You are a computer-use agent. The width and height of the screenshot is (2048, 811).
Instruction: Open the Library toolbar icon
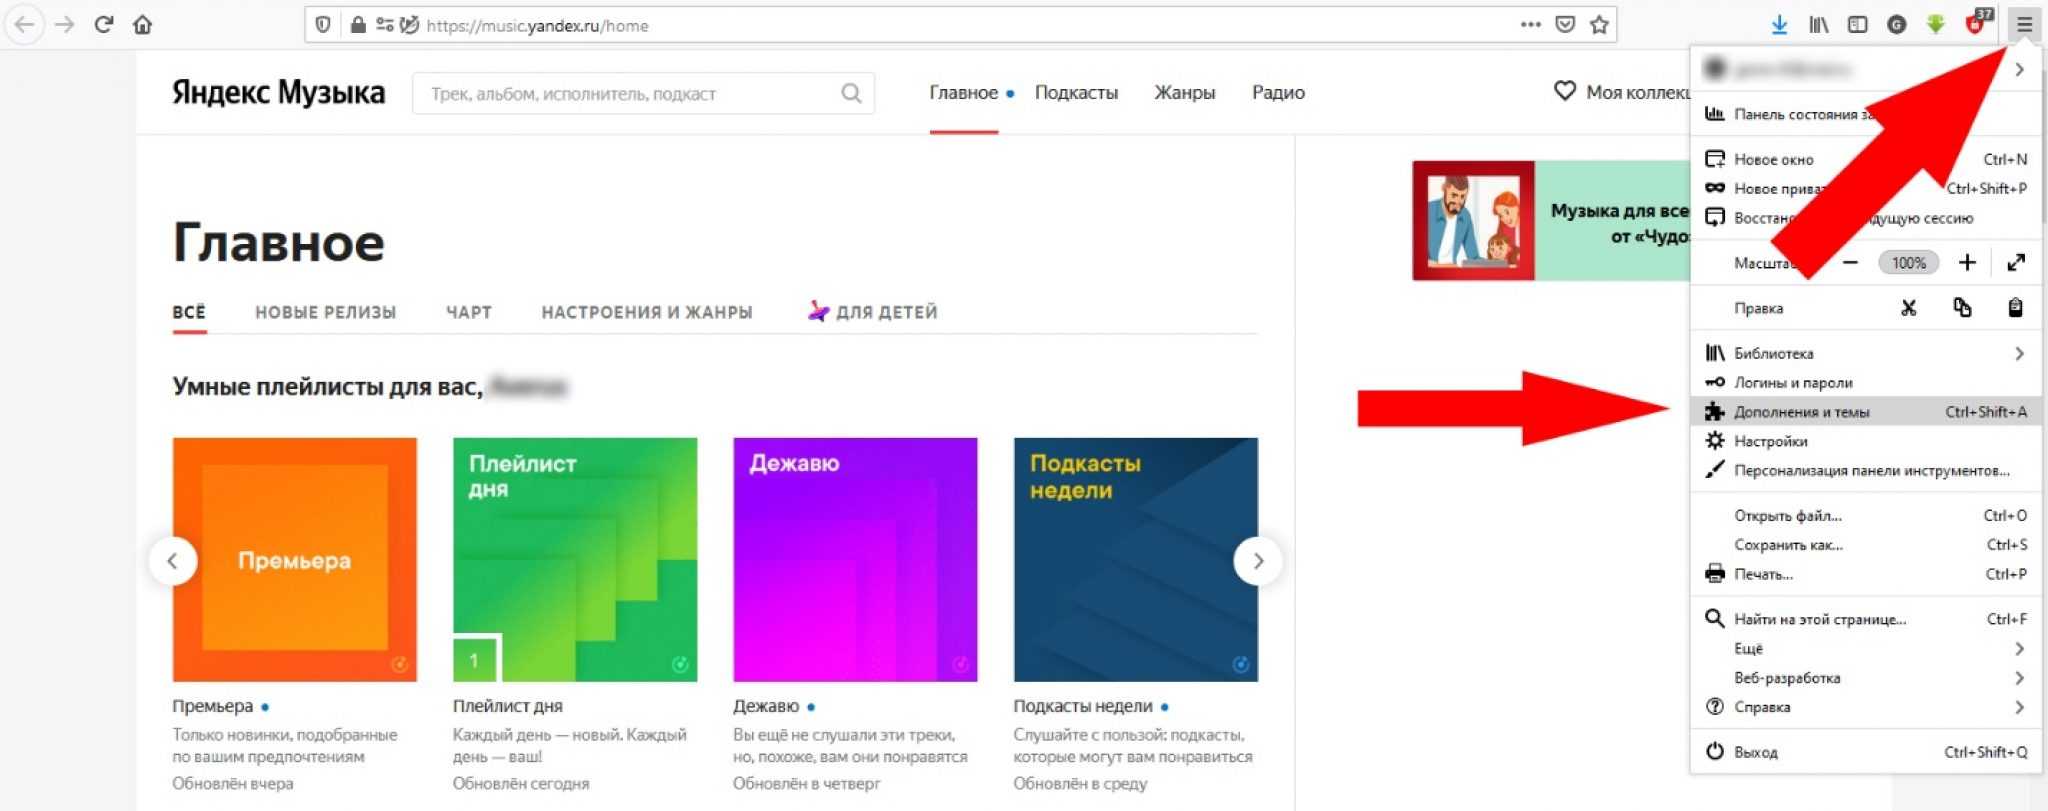point(1819,25)
